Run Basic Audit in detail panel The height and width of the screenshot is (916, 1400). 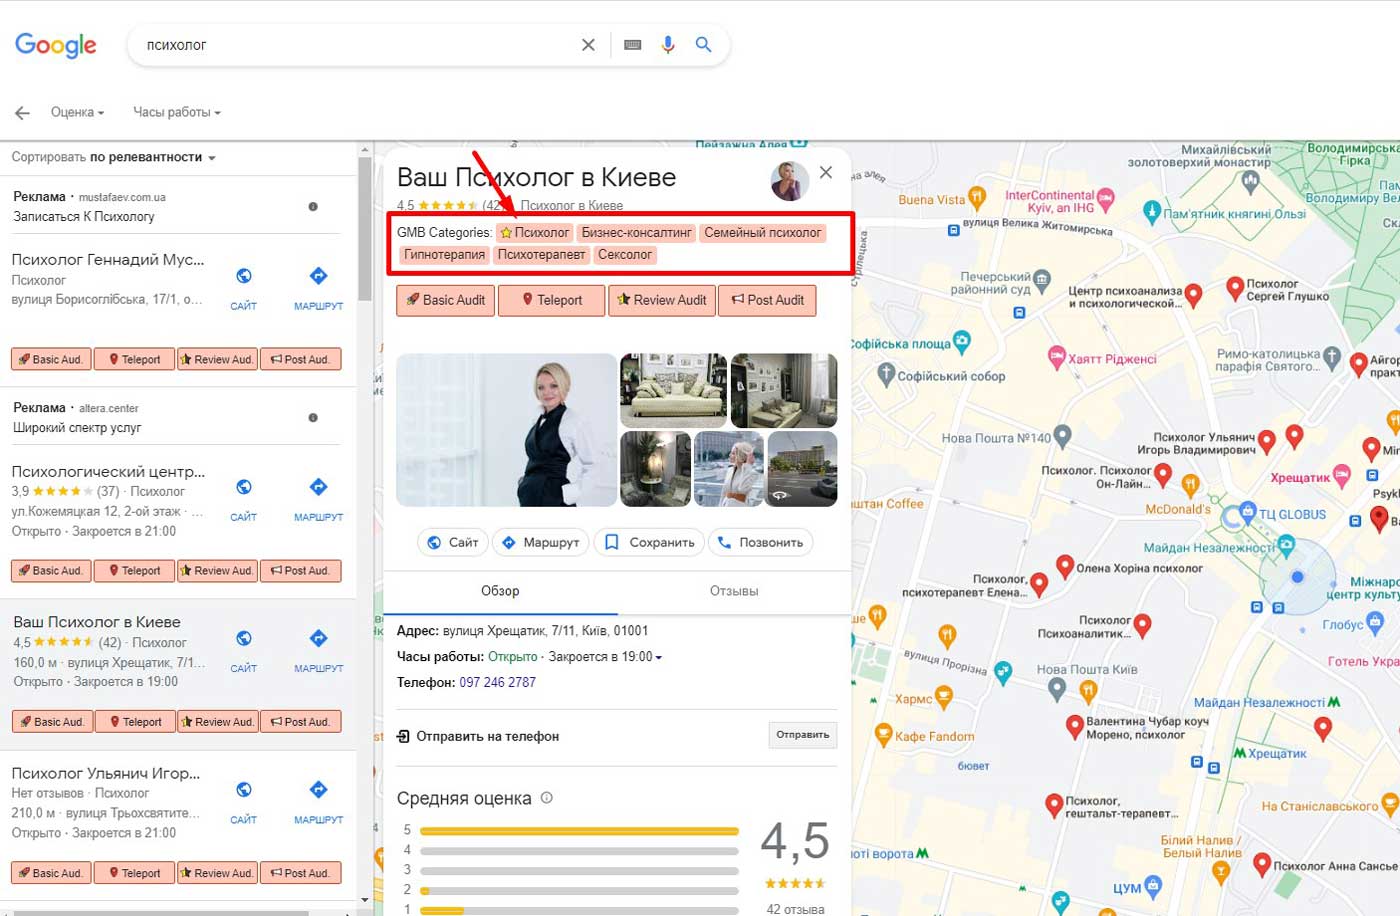[446, 300]
